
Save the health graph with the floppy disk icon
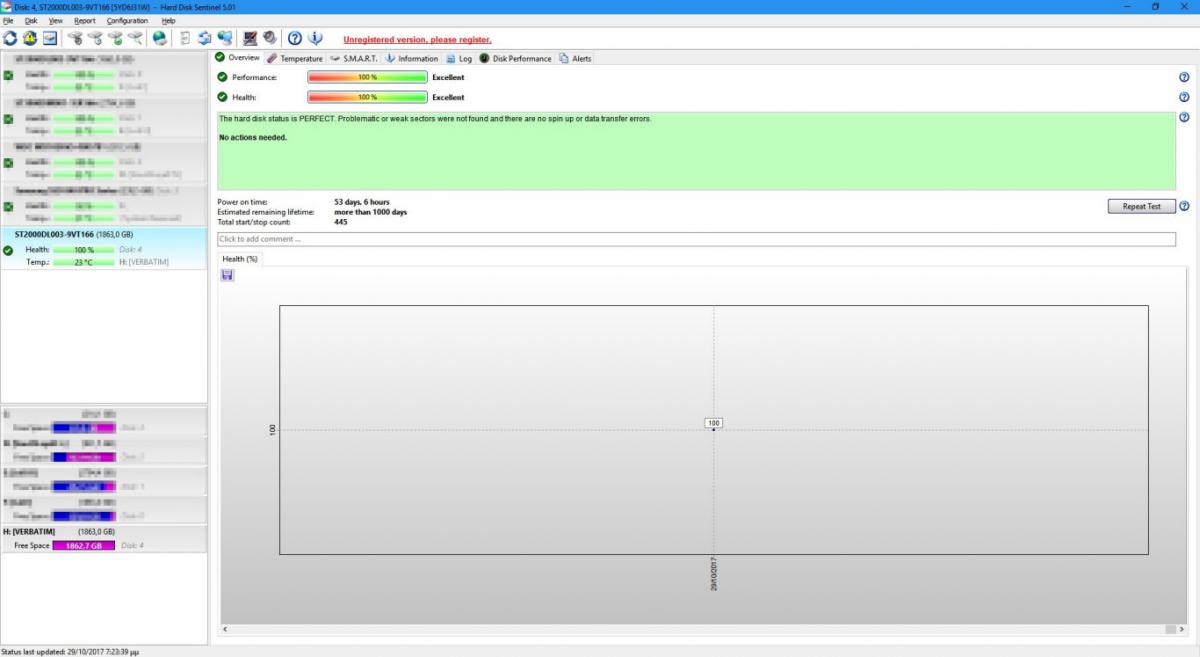coord(227,274)
